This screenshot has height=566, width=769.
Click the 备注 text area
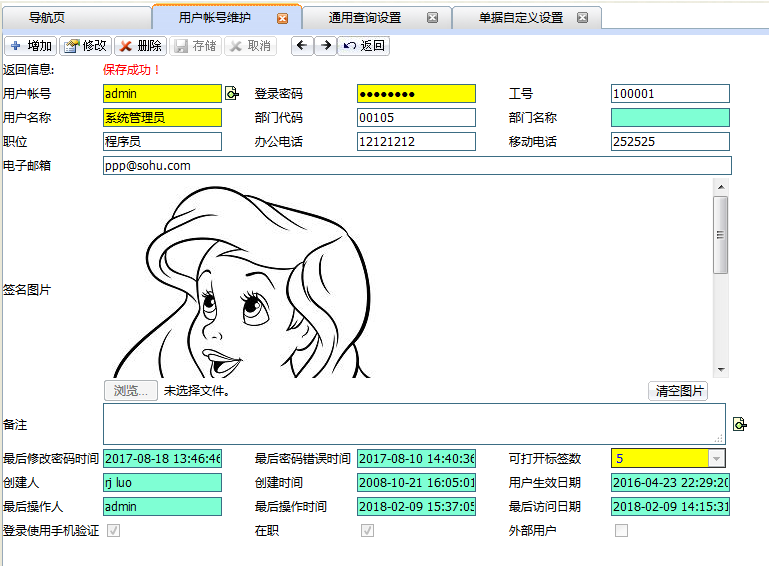pos(414,424)
